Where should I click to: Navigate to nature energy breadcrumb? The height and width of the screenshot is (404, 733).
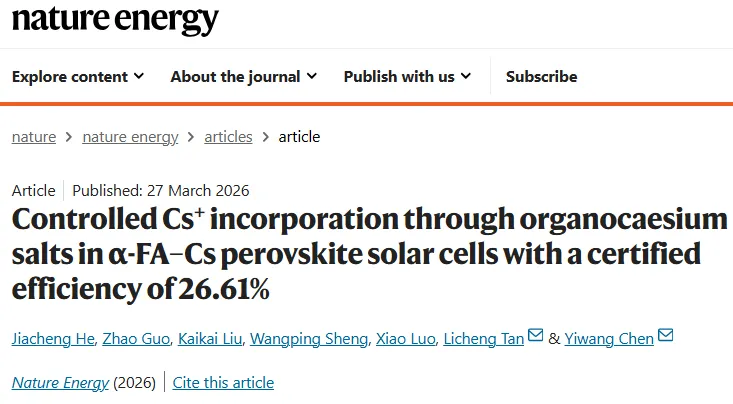(130, 137)
